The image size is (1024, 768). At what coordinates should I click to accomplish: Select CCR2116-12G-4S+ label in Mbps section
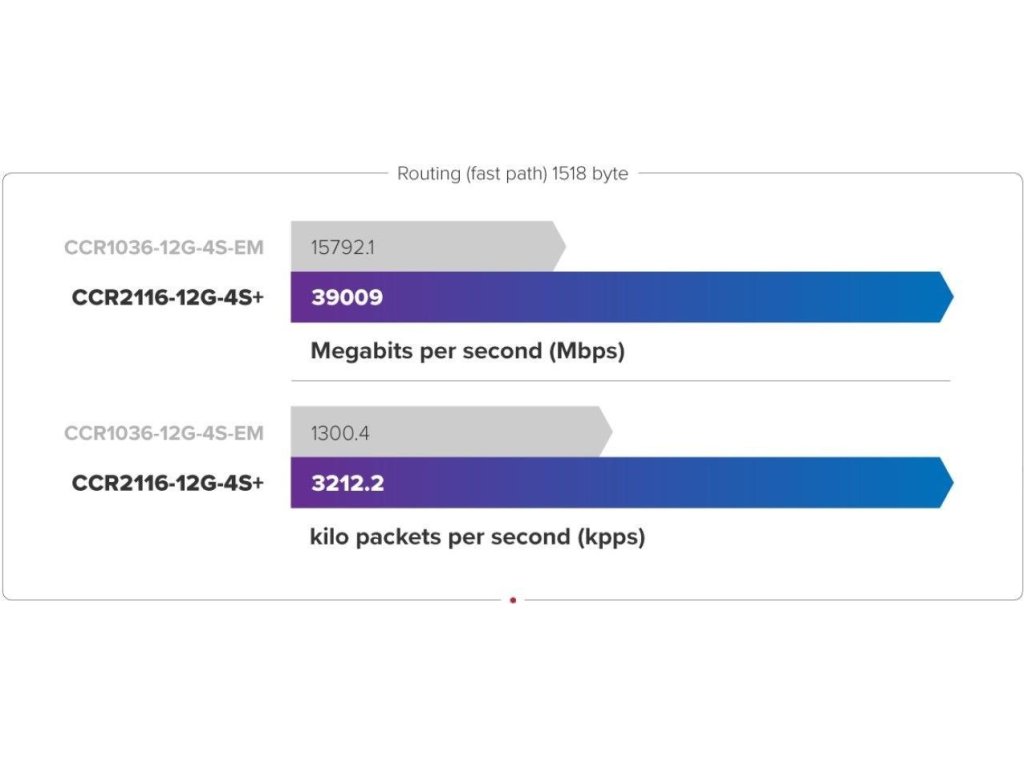[x=168, y=297]
